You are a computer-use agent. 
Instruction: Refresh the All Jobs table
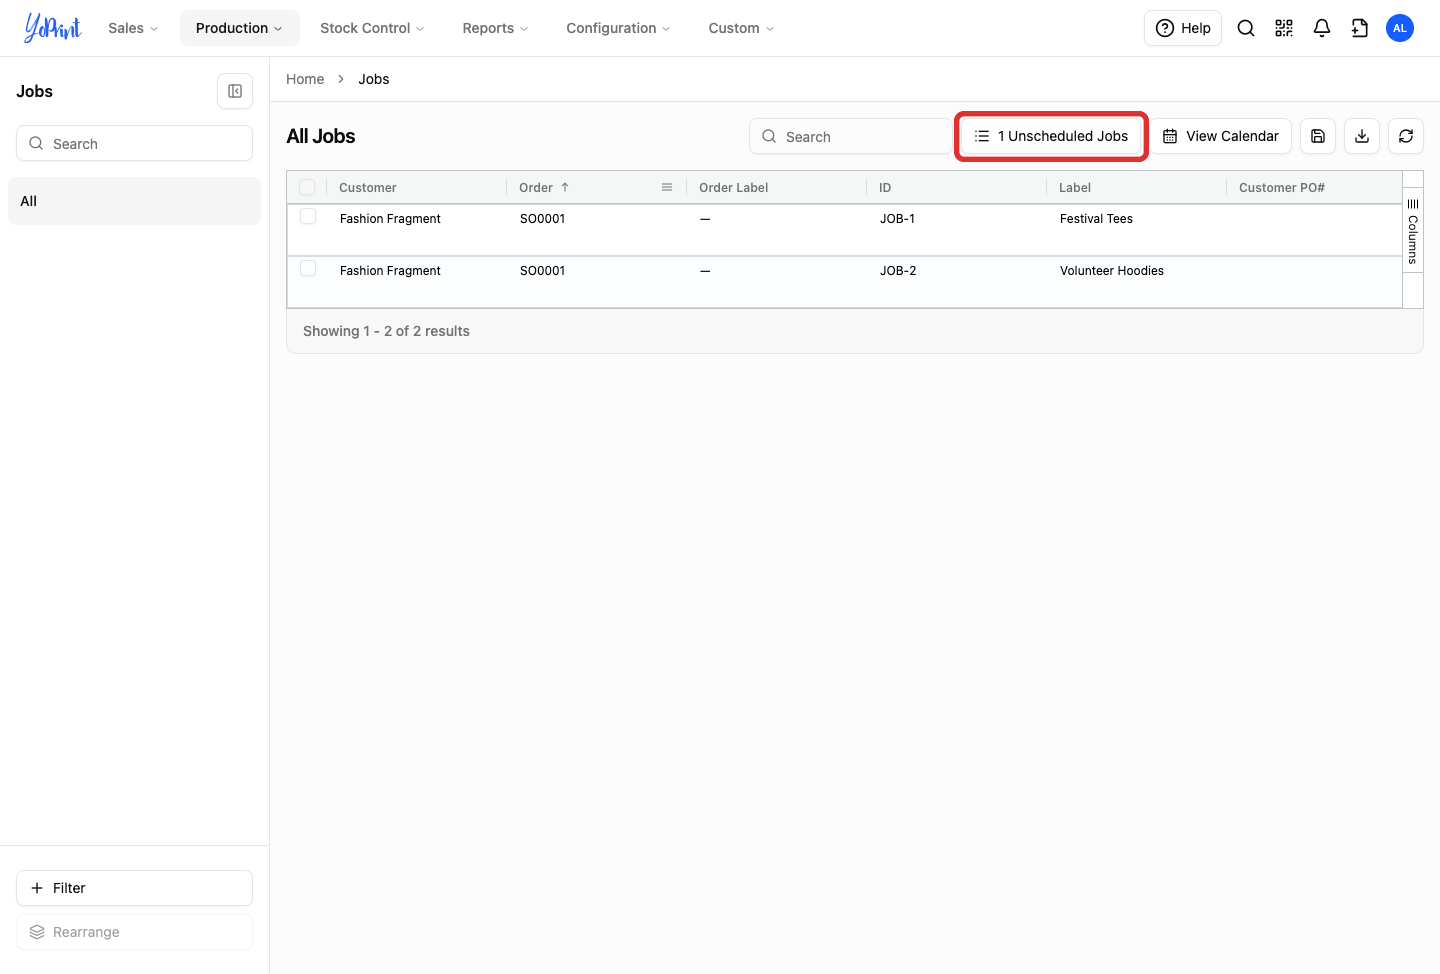tap(1406, 136)
